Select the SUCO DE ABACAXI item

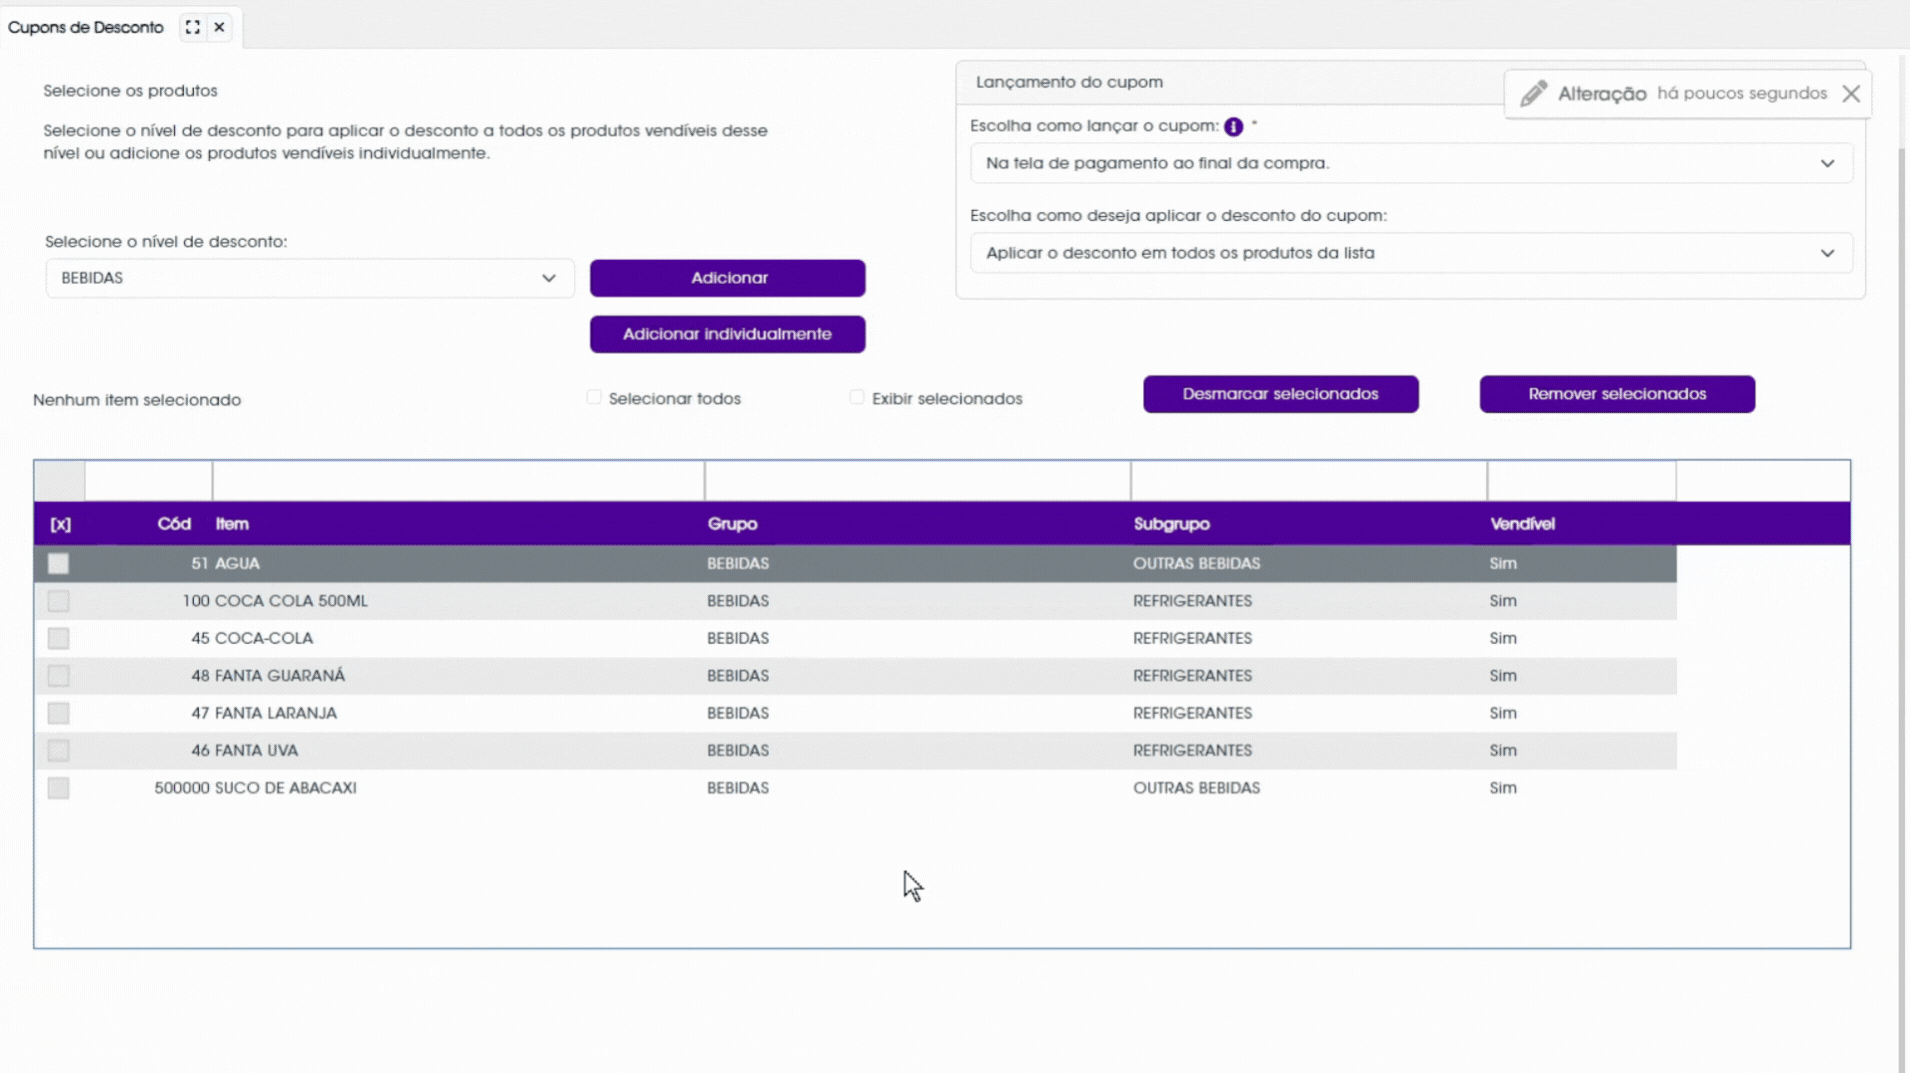click(x=286, y=788)
